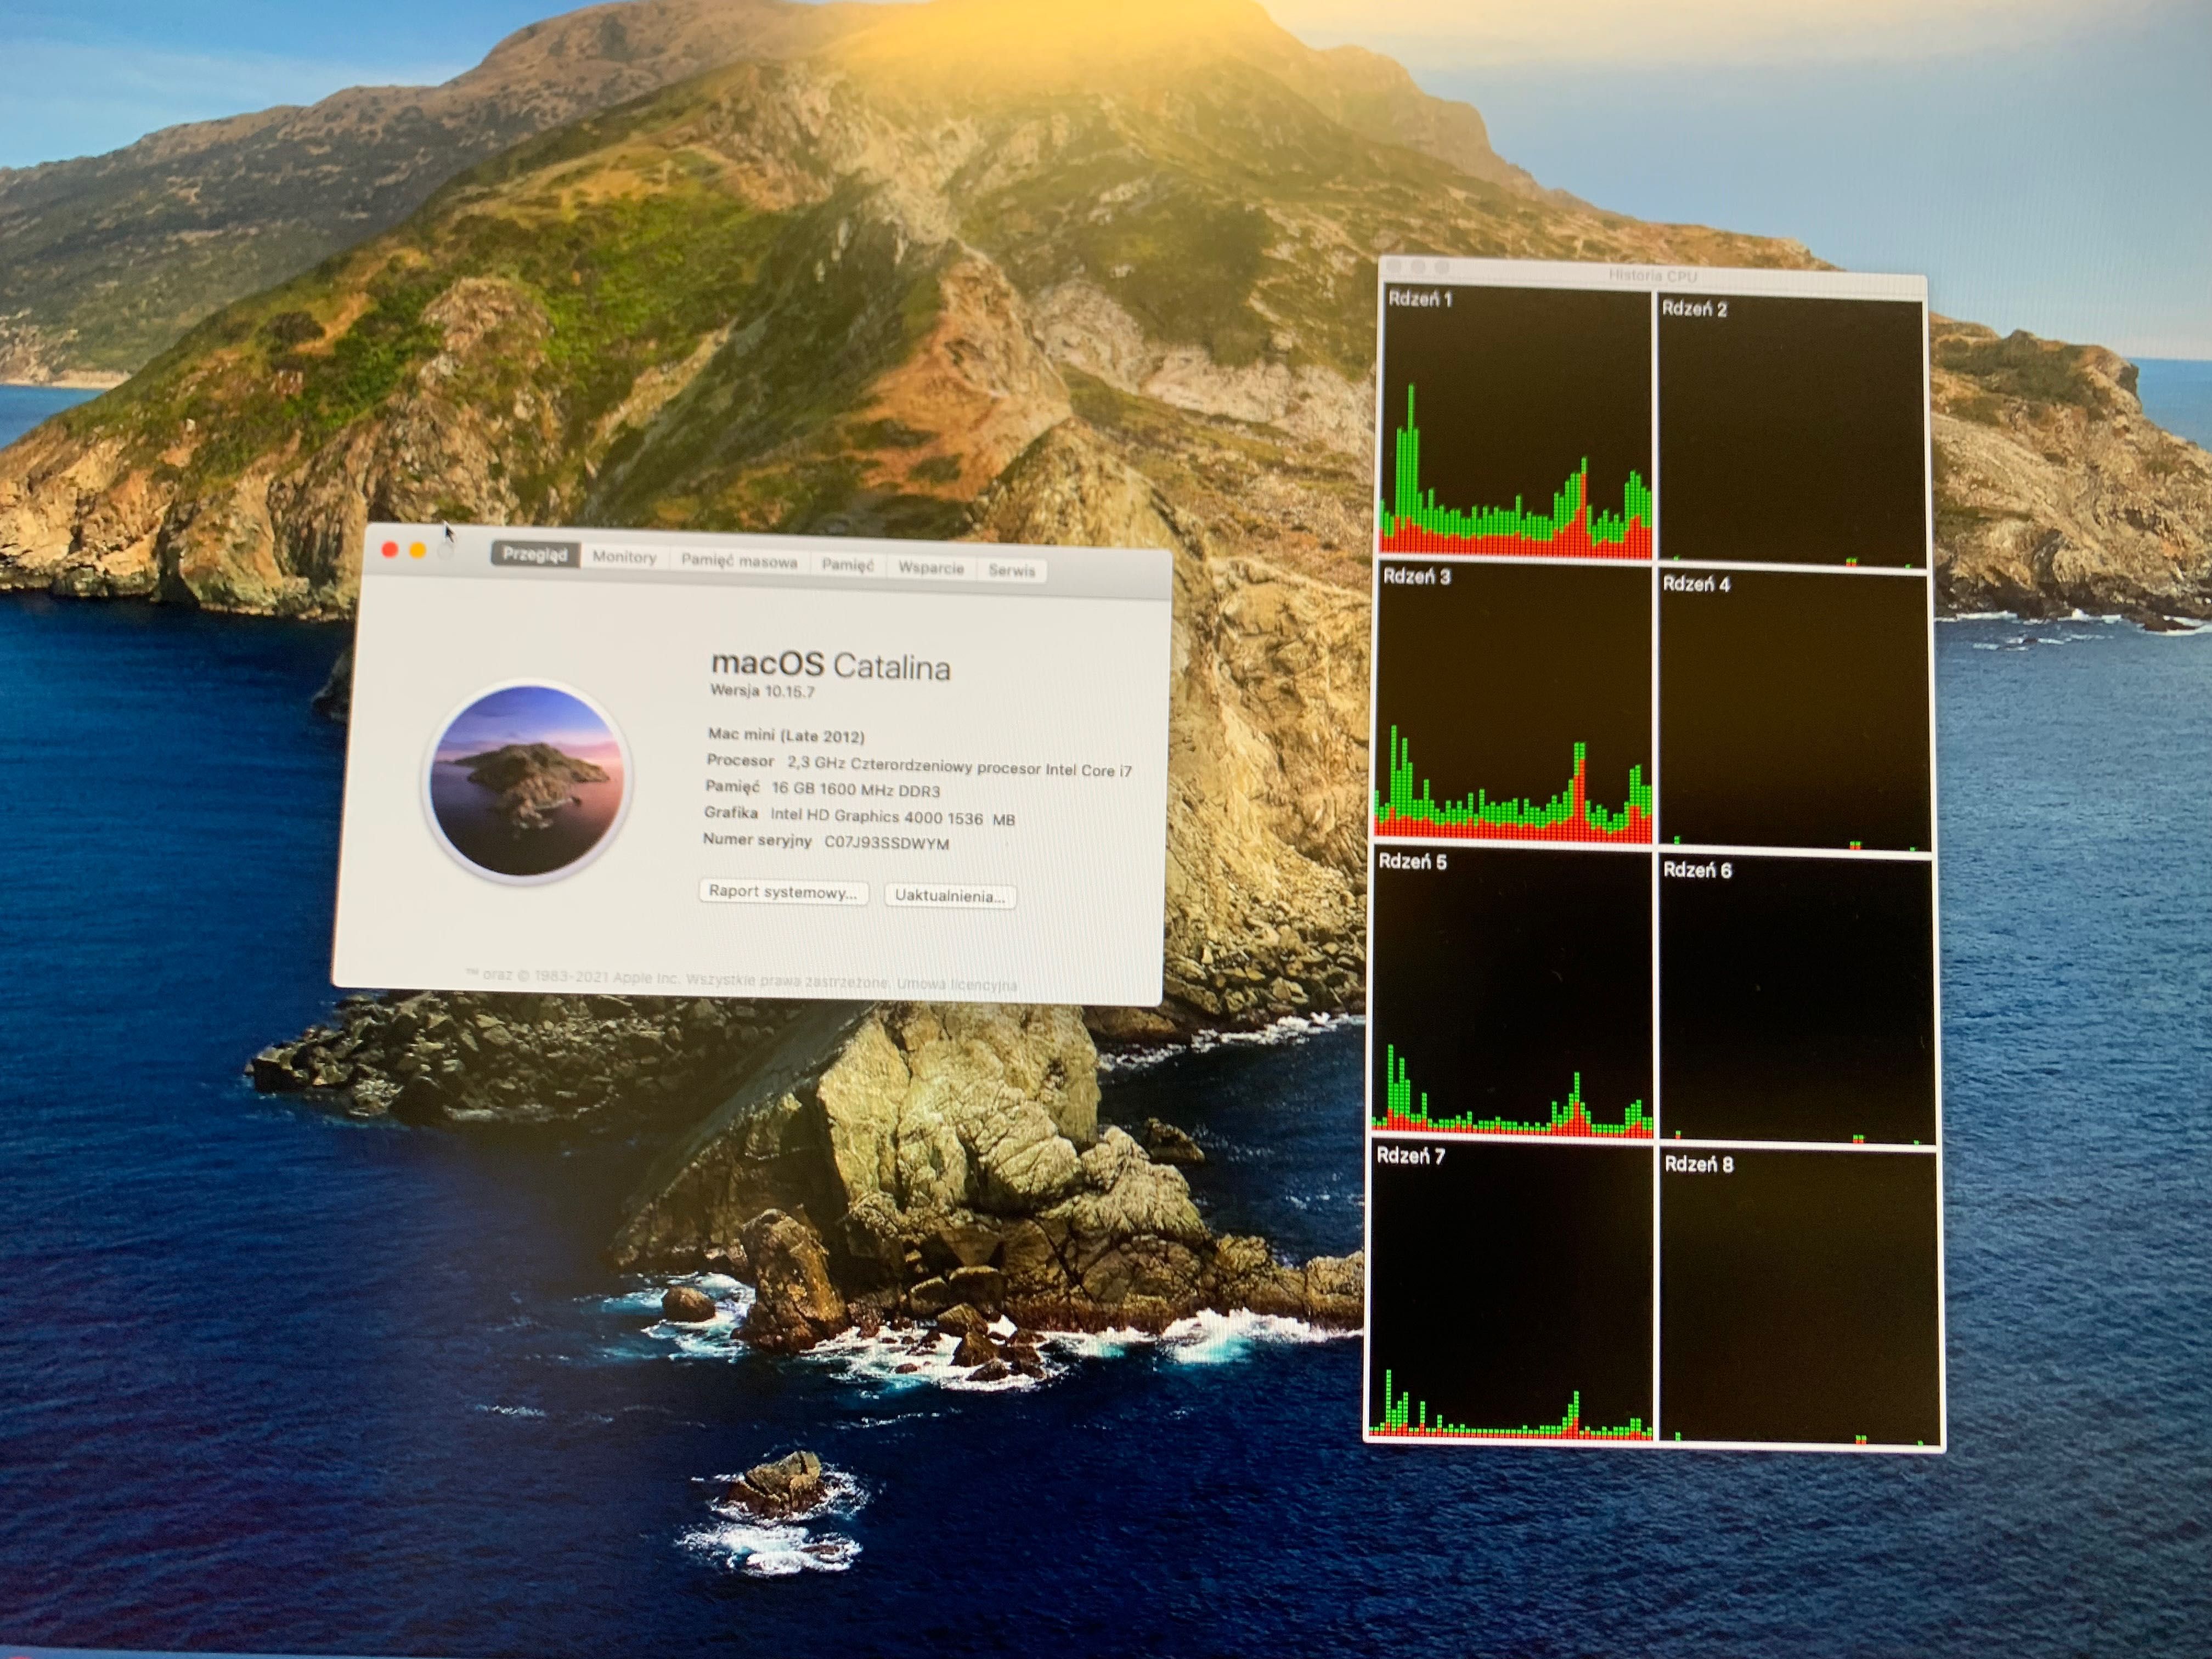Minimize the About This Mac window
Screen dimensions: 2212x1659
point(417,550)
